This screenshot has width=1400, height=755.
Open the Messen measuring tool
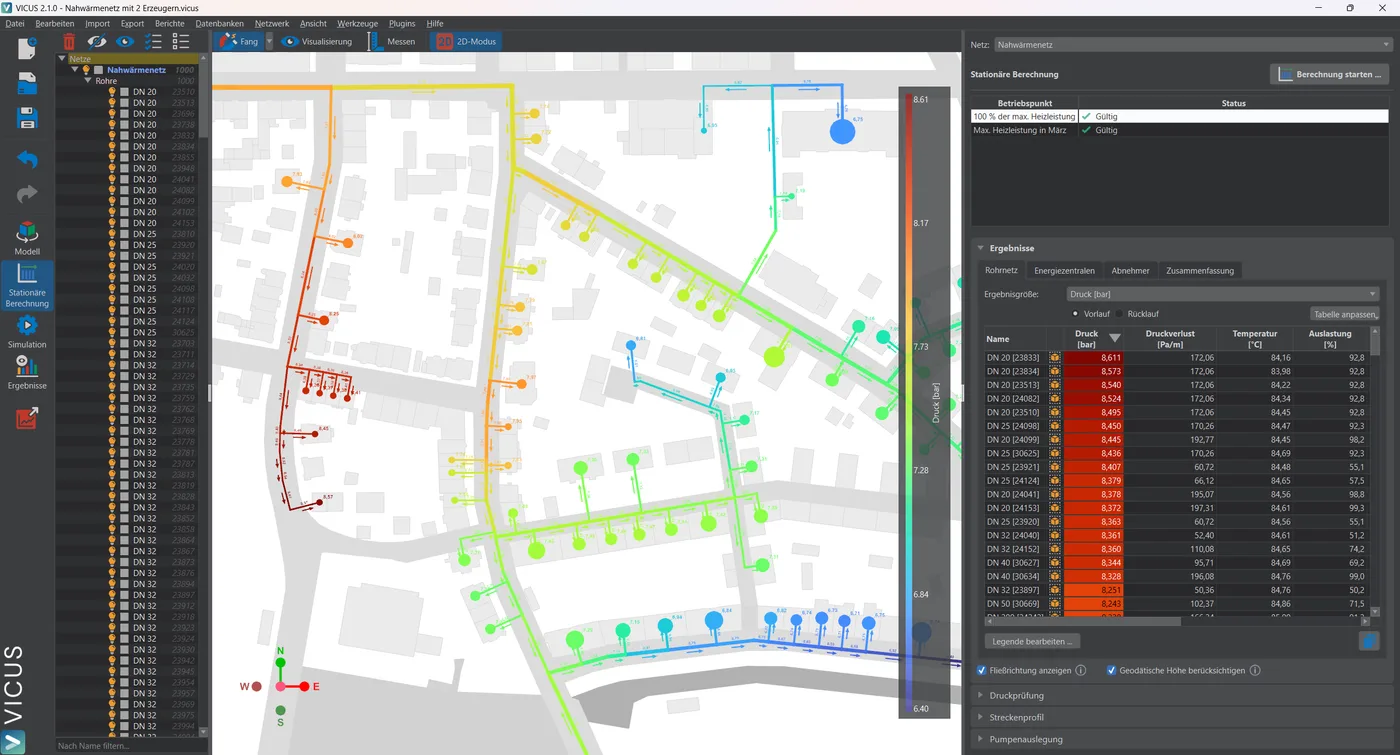coord(391,41)
